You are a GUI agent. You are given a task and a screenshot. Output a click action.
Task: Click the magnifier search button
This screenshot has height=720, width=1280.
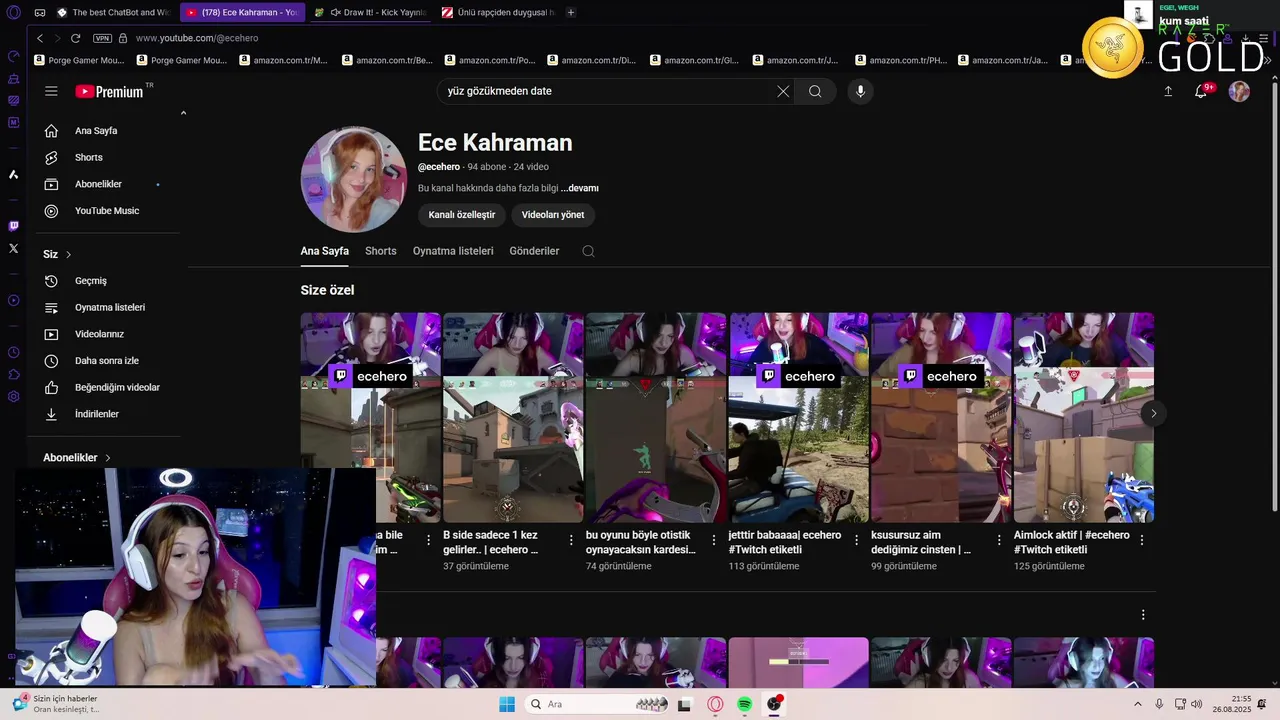click(815, 91)
